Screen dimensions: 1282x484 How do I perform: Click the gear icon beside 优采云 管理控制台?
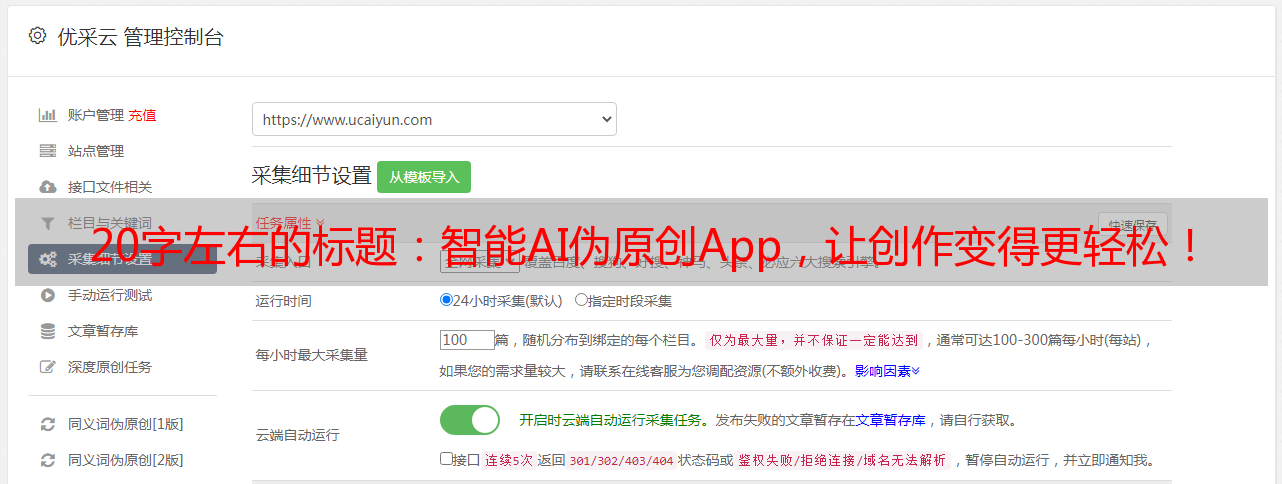point(37,36)
